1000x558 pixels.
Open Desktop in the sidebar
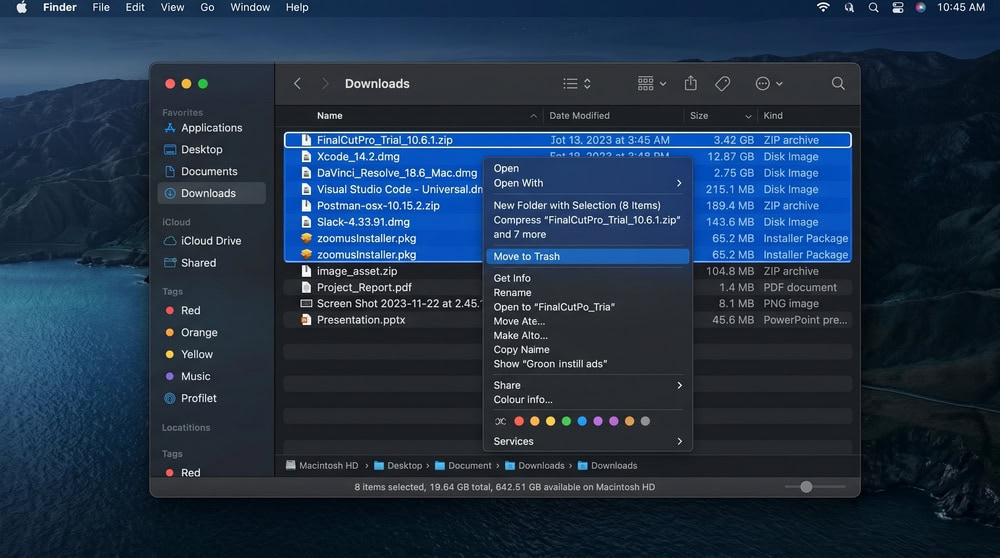coord(211,149)
